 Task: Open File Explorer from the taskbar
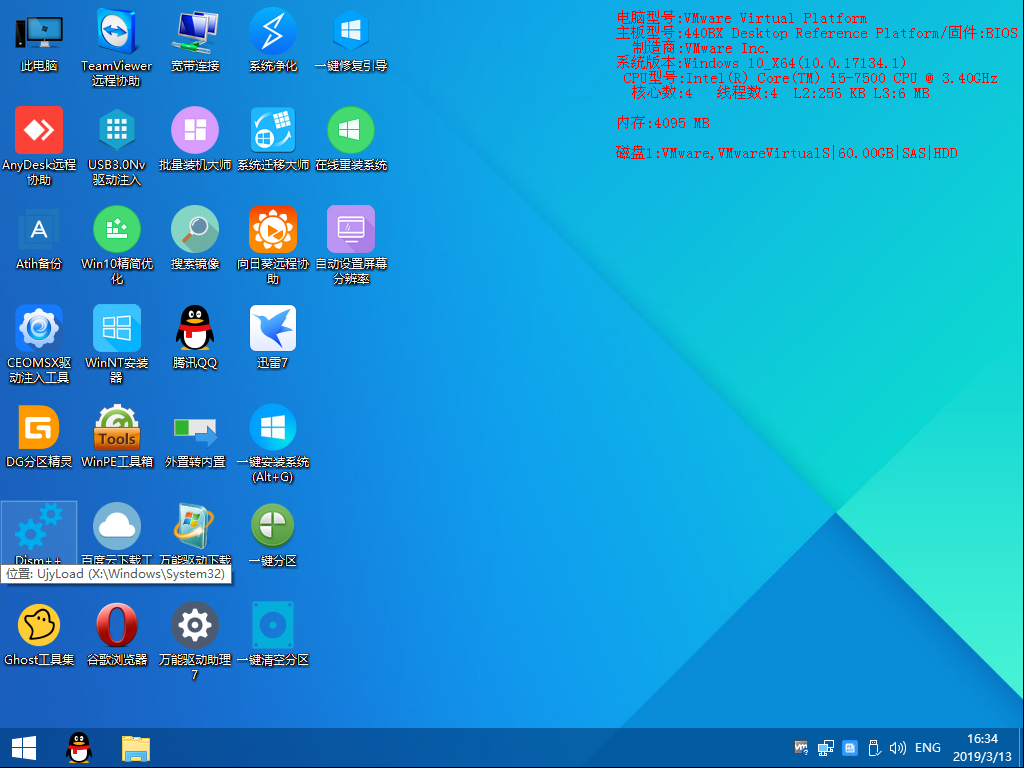click(x=136, y=748)
